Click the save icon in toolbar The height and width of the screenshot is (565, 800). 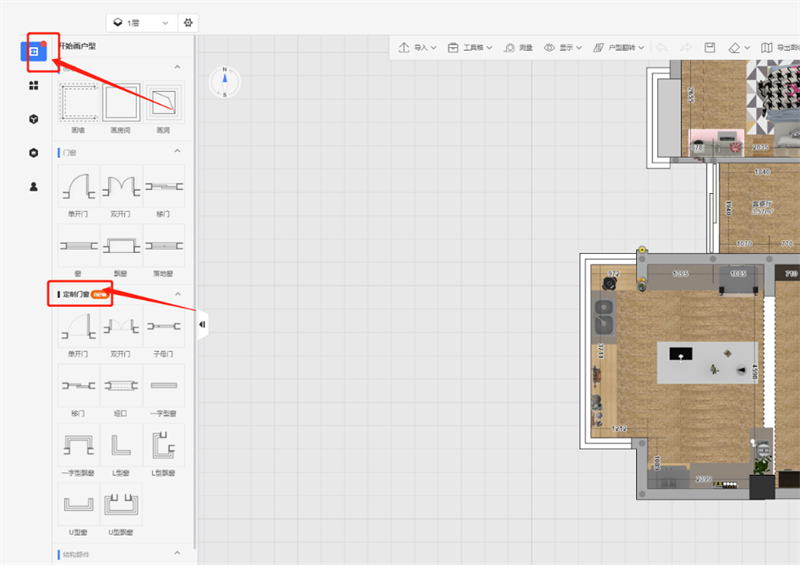(x=710, y=47)
